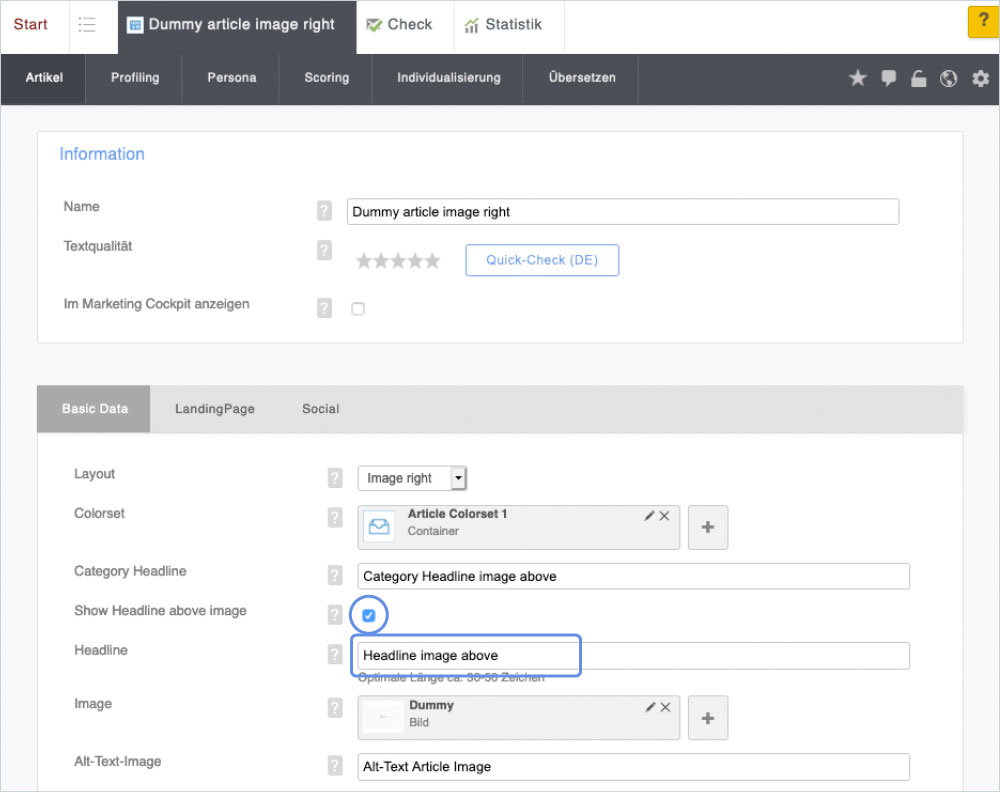Enable Im Marketing Cockpit anzeigen checkbox

click(x=358, y=309)
